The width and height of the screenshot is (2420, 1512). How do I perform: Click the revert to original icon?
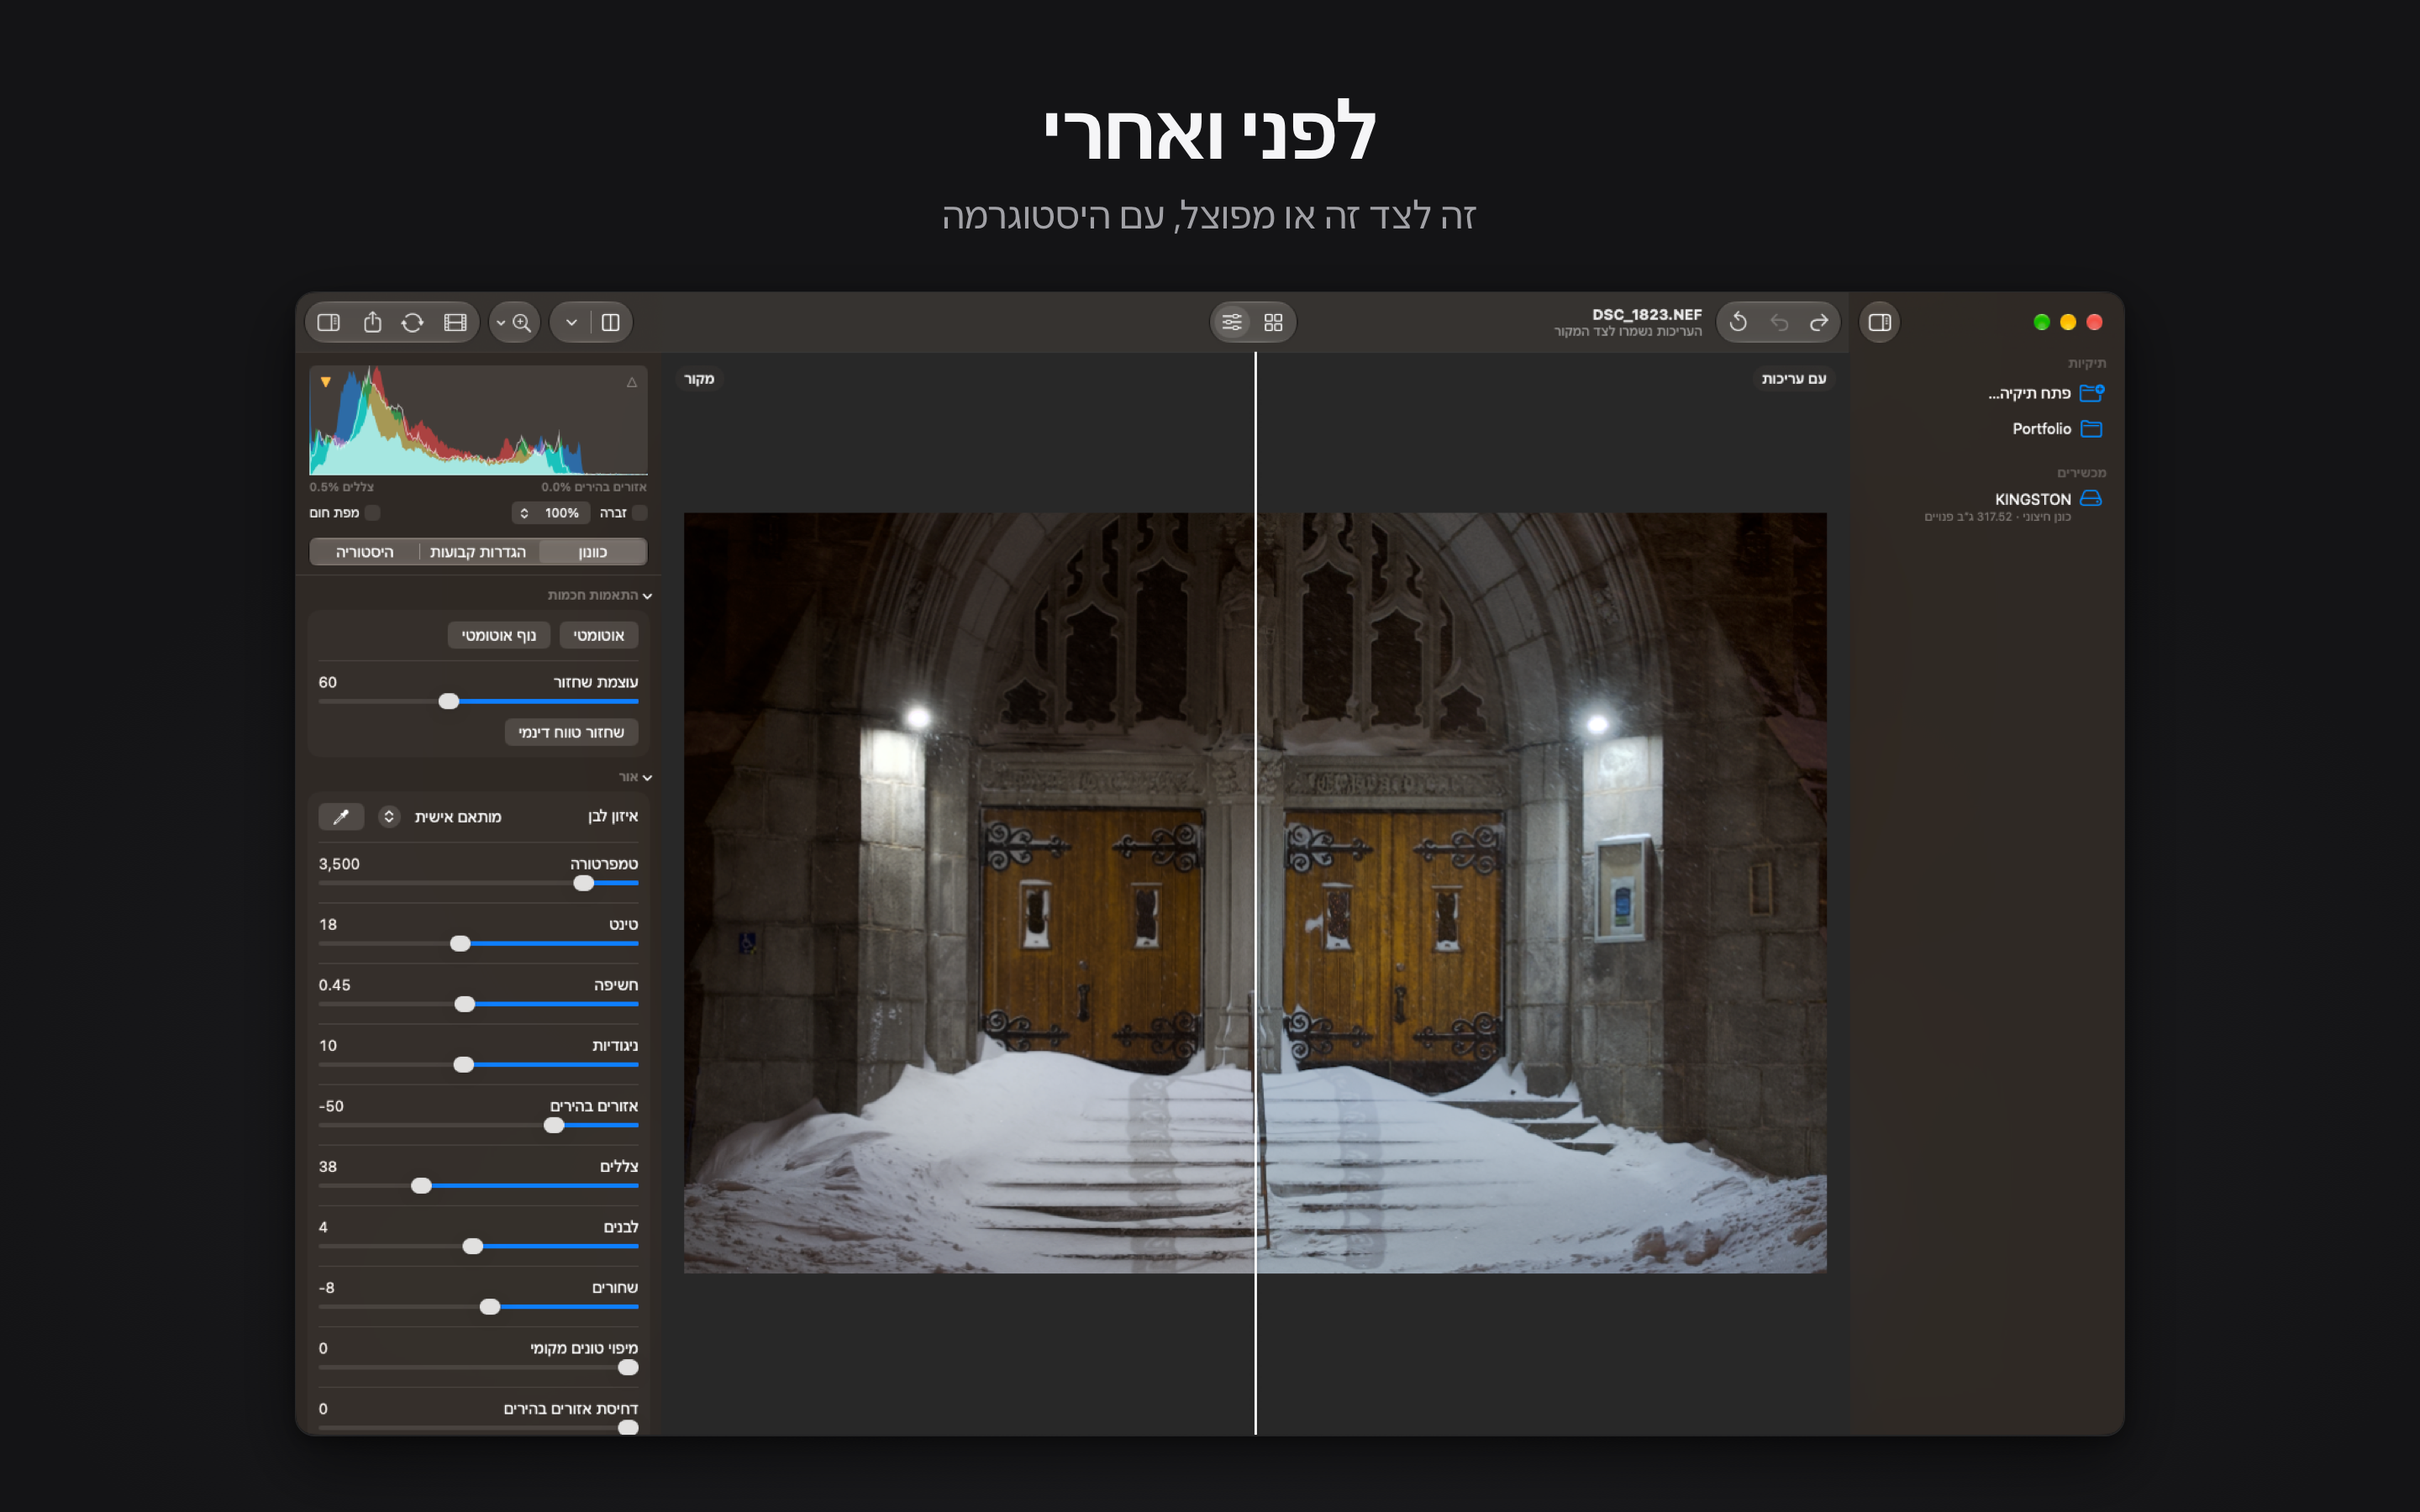coord(1738,322)
